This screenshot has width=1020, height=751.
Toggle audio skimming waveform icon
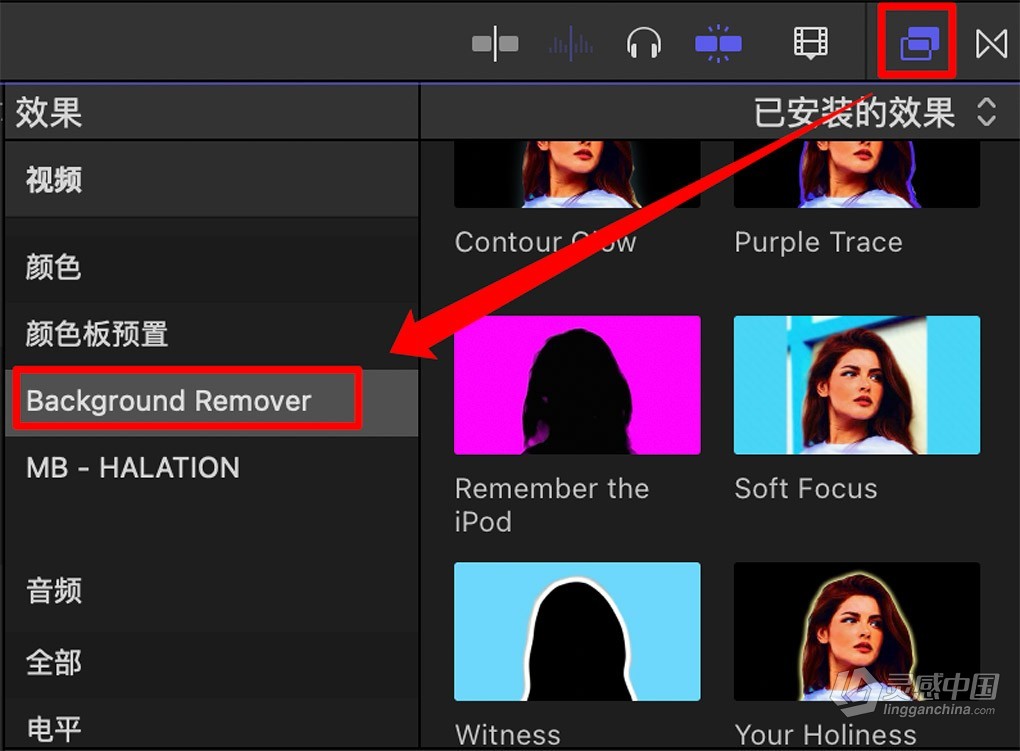570,44
